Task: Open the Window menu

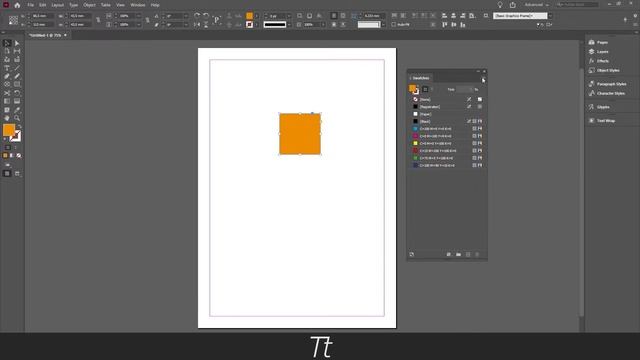Action: 138,5
